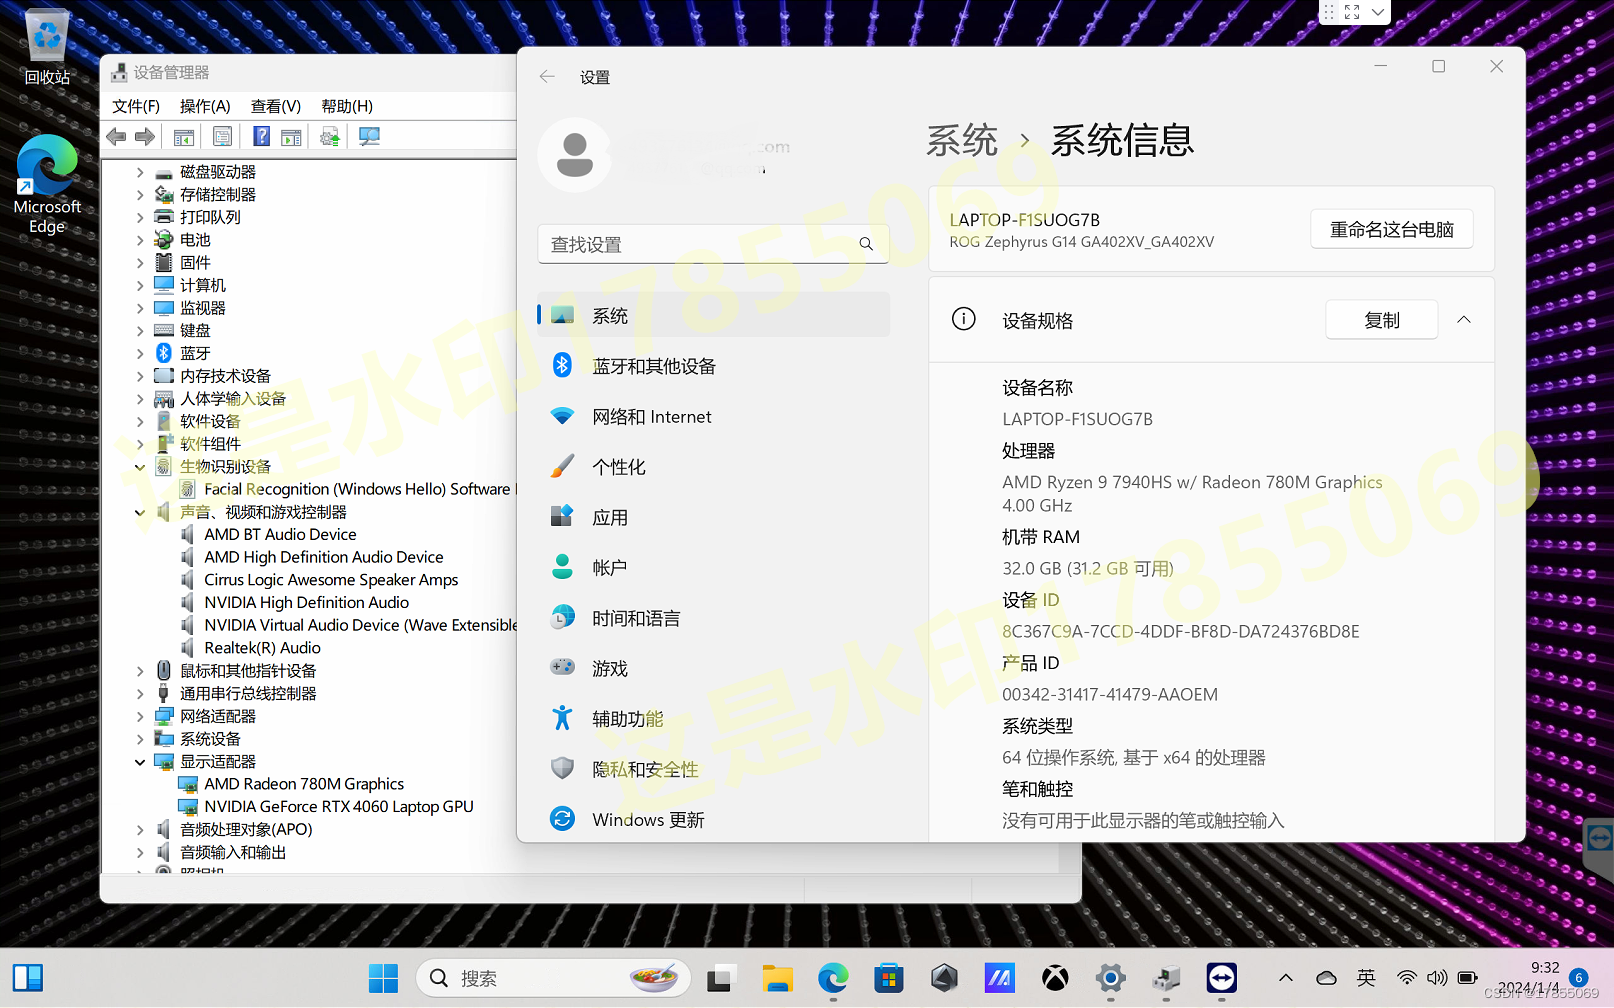This screenshot has height=1008, width=1614.
Task: Select NVIDIA High Definition Audio device
Action: (306, 603)
